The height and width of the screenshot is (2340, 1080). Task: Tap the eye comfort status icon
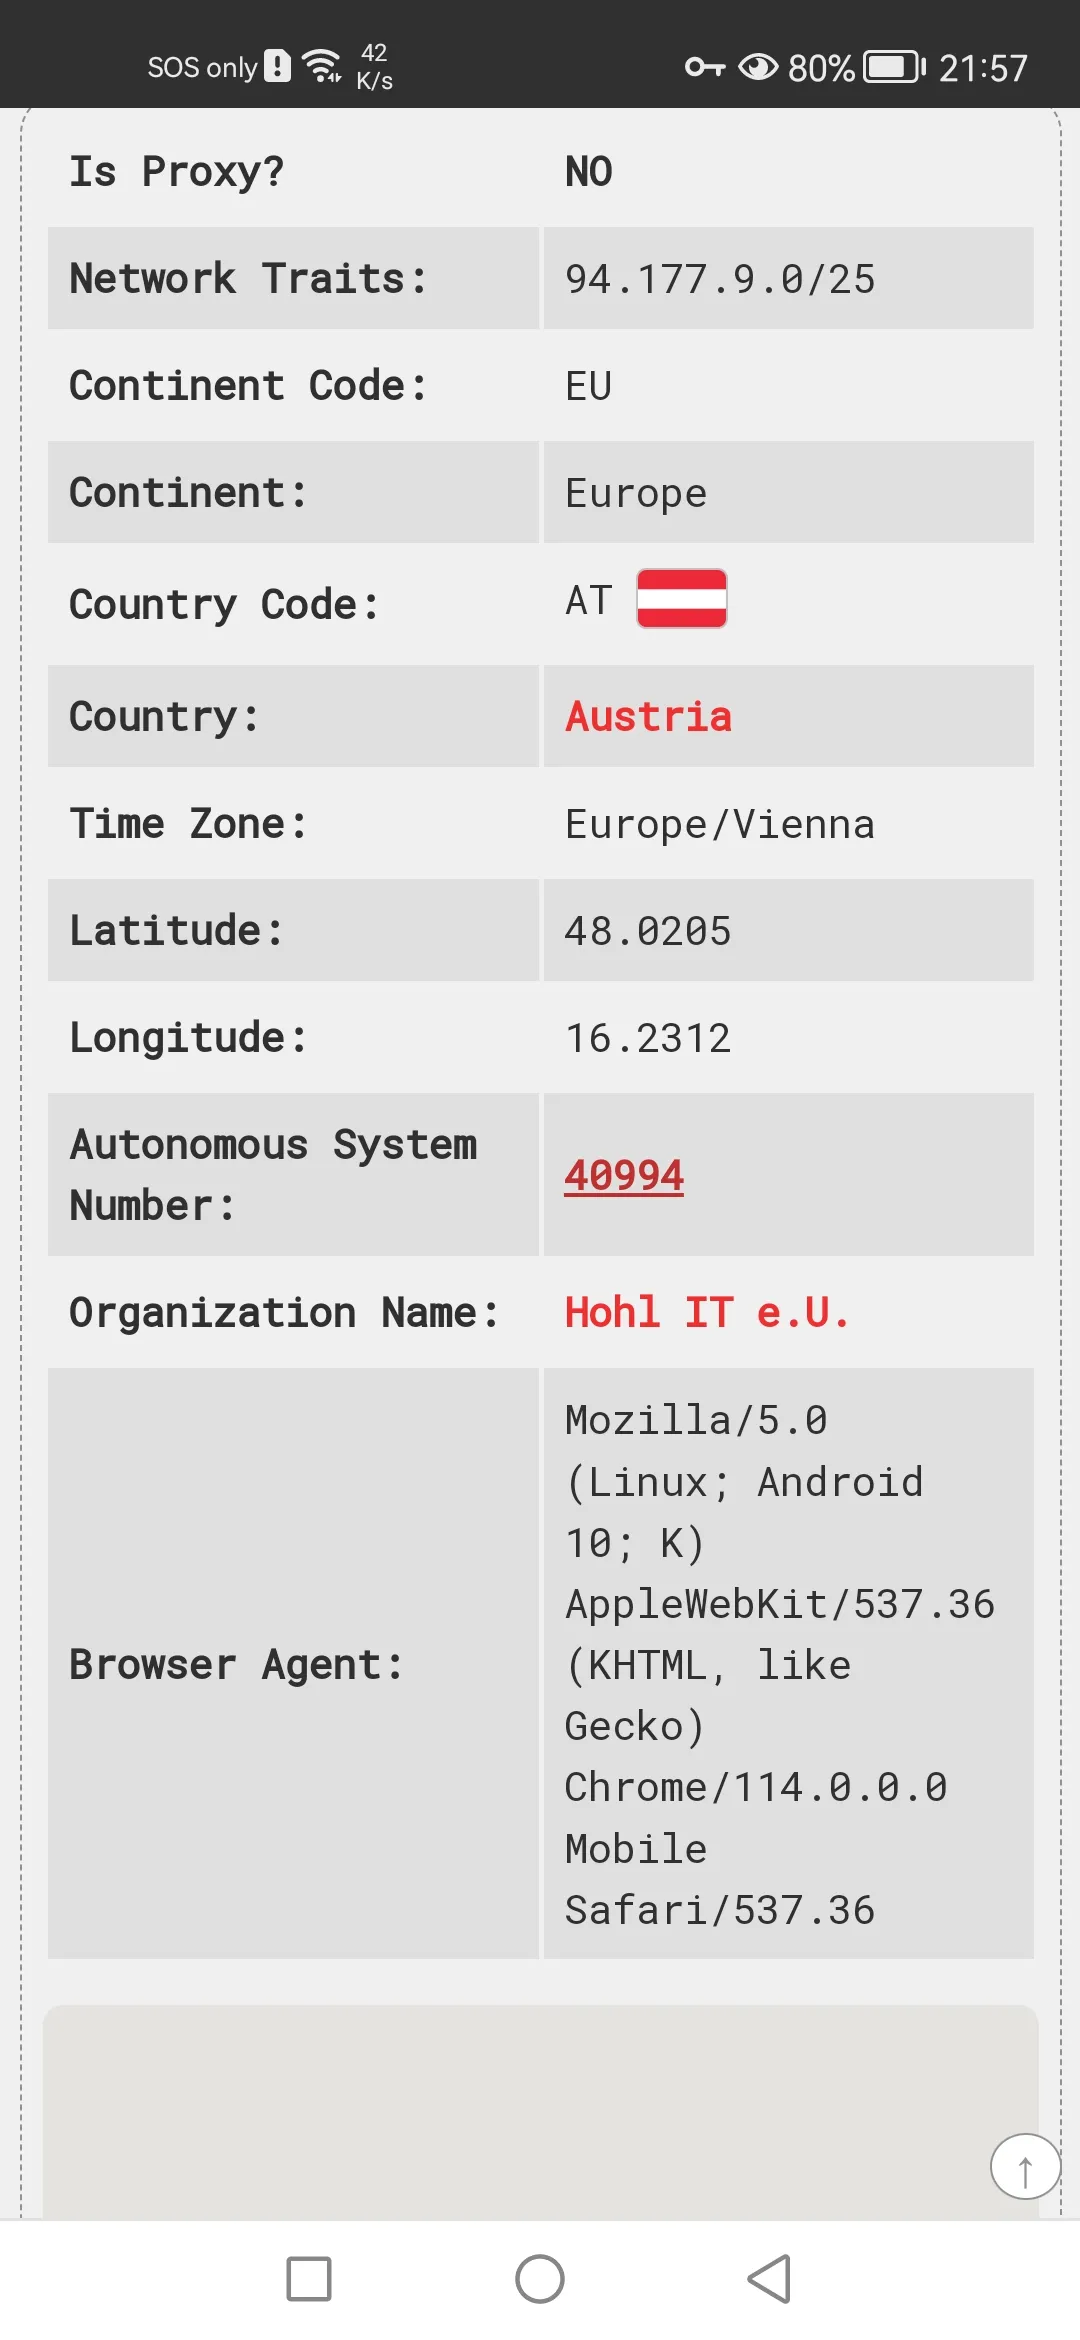click(x=758, y=67)
